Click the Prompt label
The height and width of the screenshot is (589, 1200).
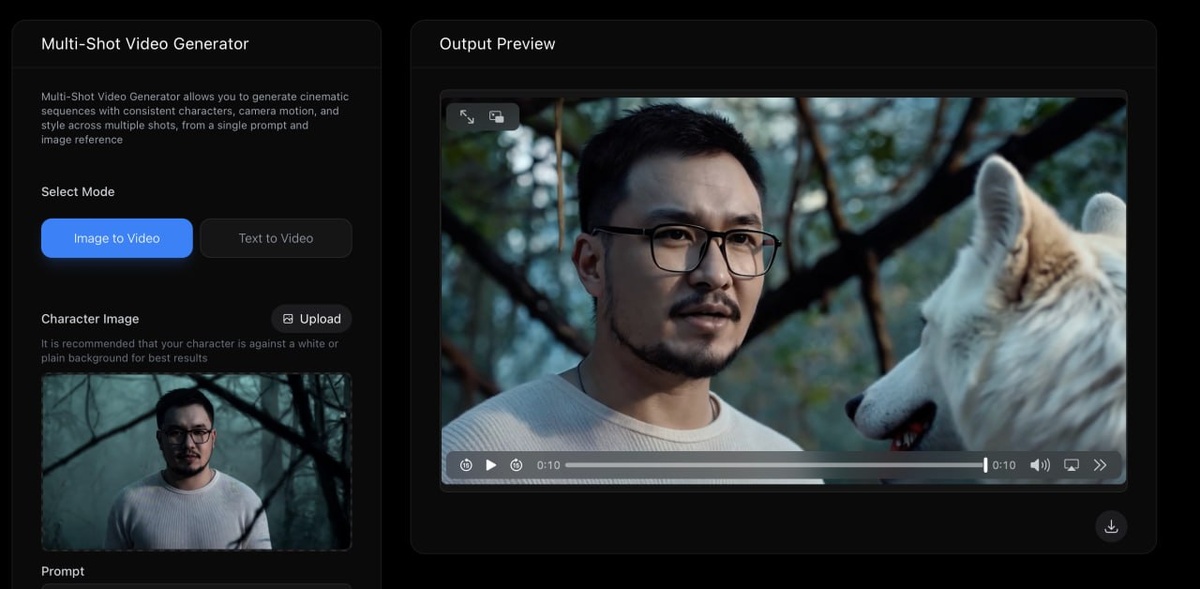pos(63,571)
